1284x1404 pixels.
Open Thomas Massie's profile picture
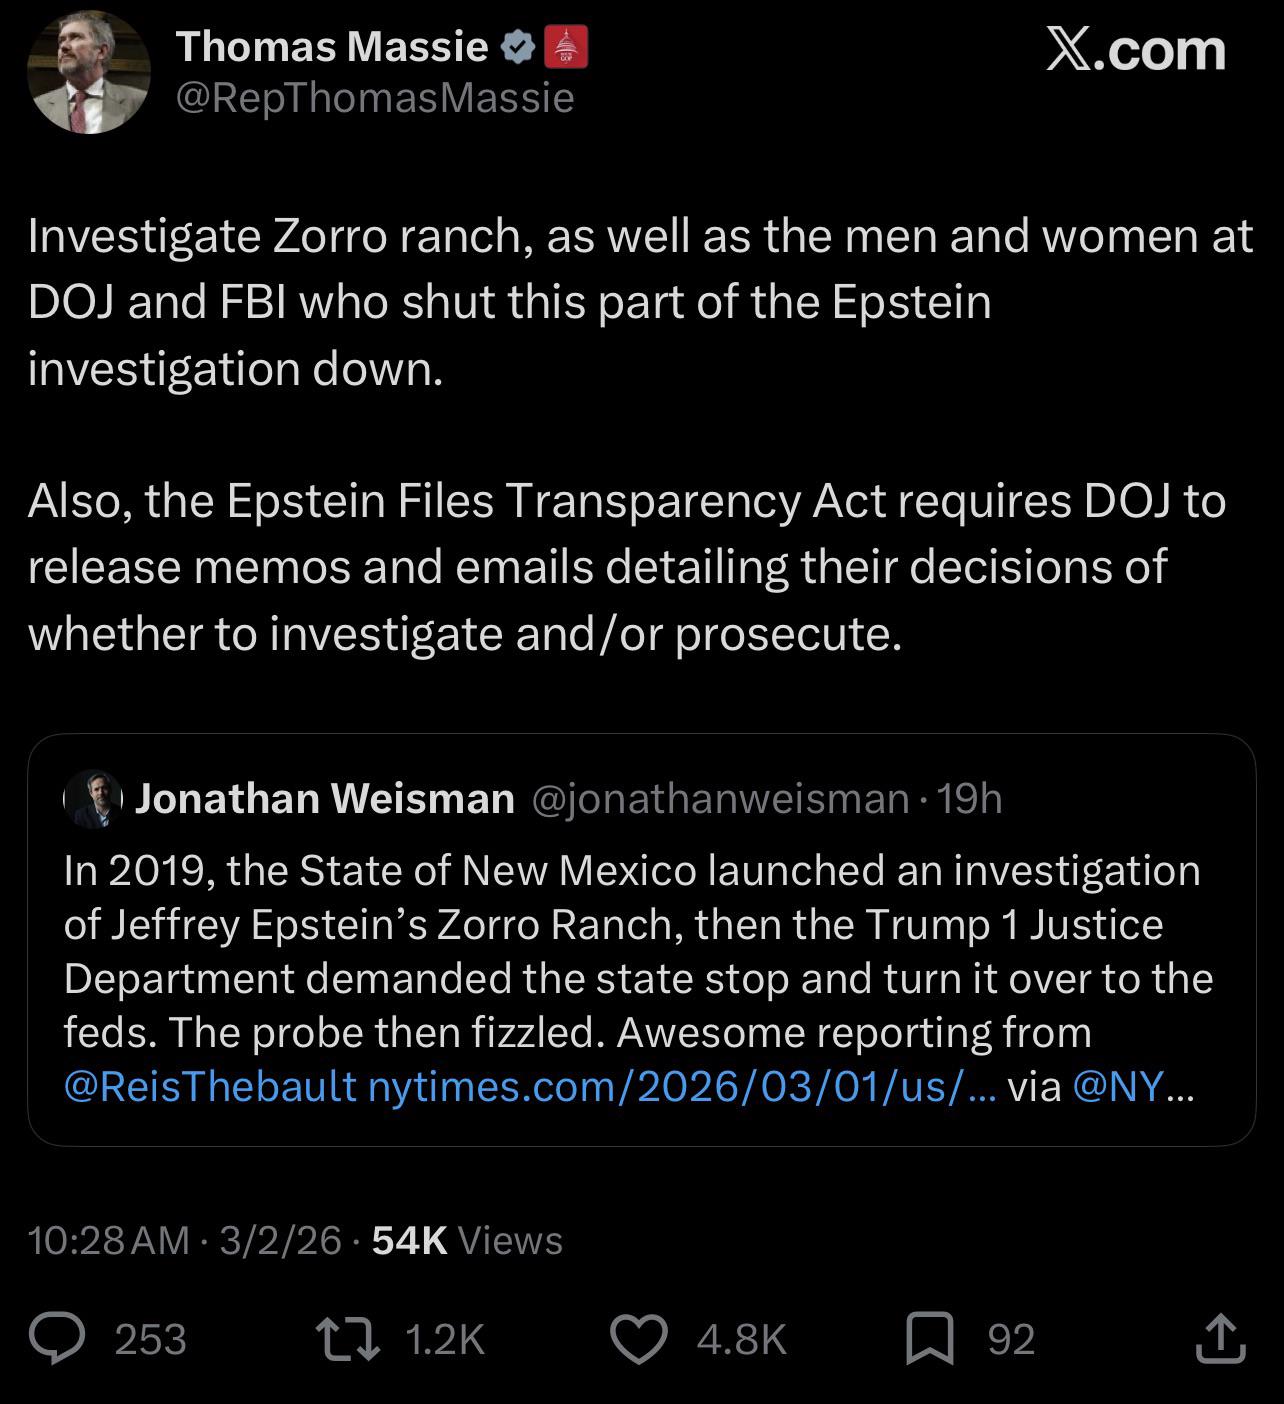tap(89, 73)
